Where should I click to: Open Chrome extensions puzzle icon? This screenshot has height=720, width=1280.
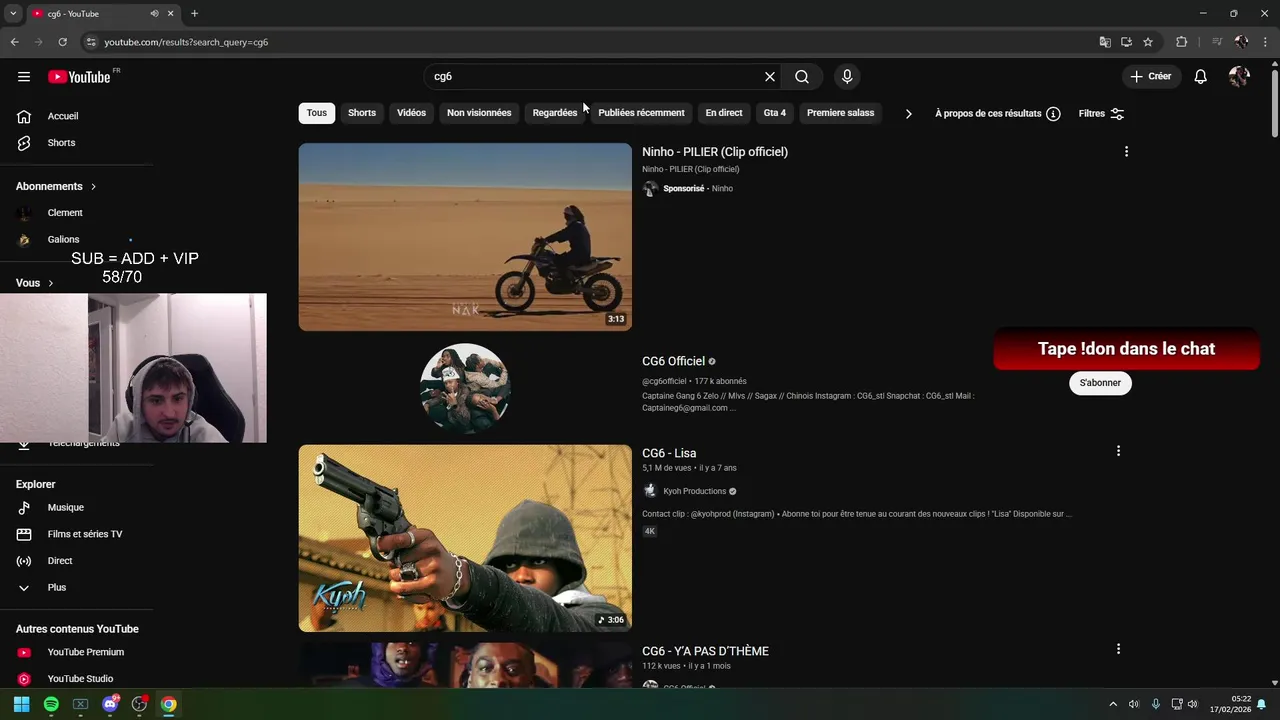(1182, 42)
